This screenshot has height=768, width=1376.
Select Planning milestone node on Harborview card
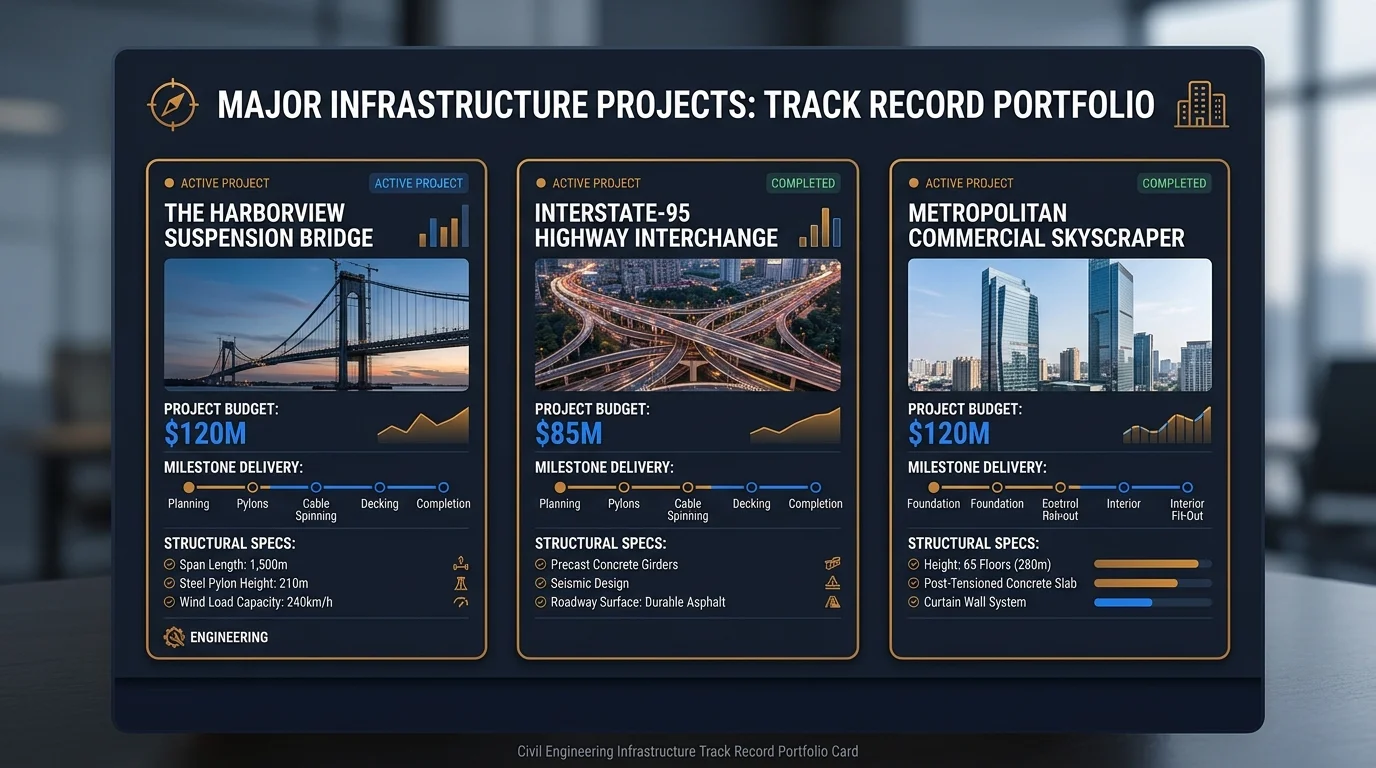tap(189, 487)
